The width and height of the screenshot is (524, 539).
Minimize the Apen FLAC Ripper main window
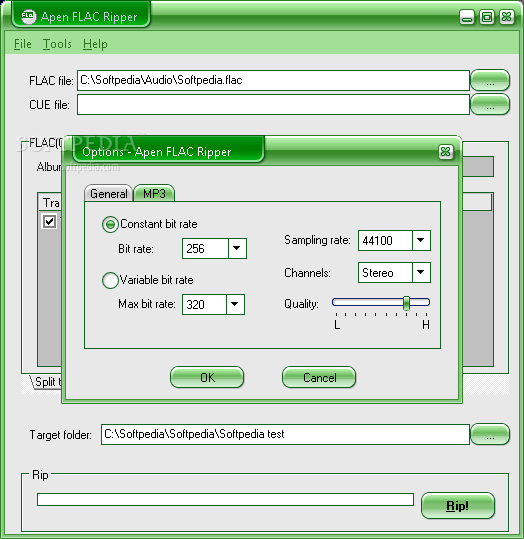[467, 17]
